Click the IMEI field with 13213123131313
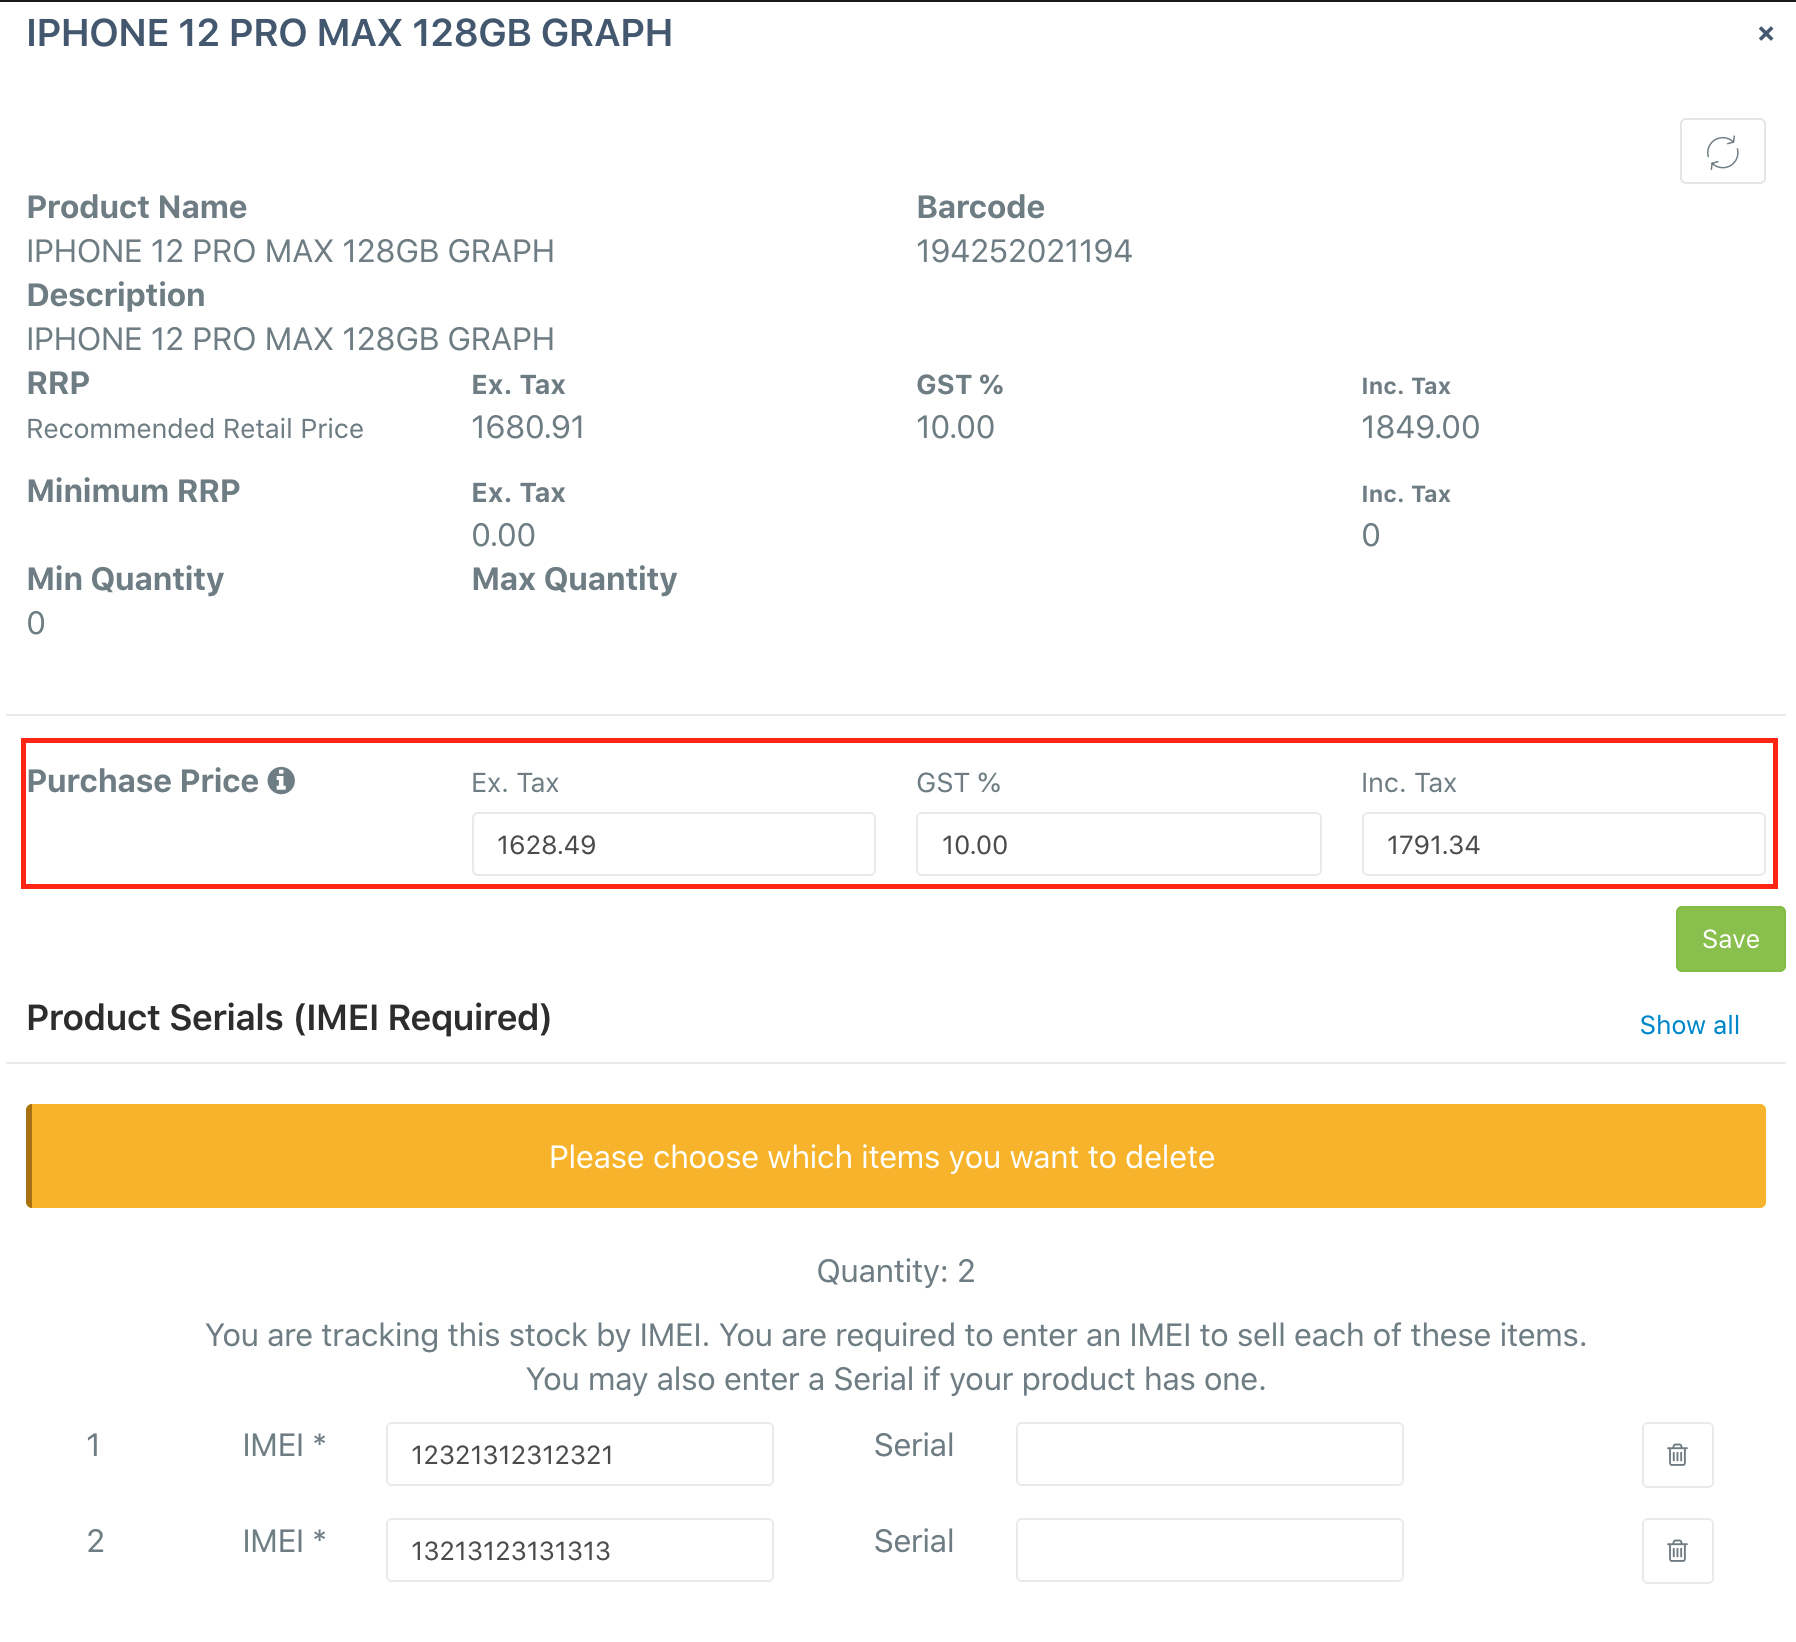 point(580,1550)
